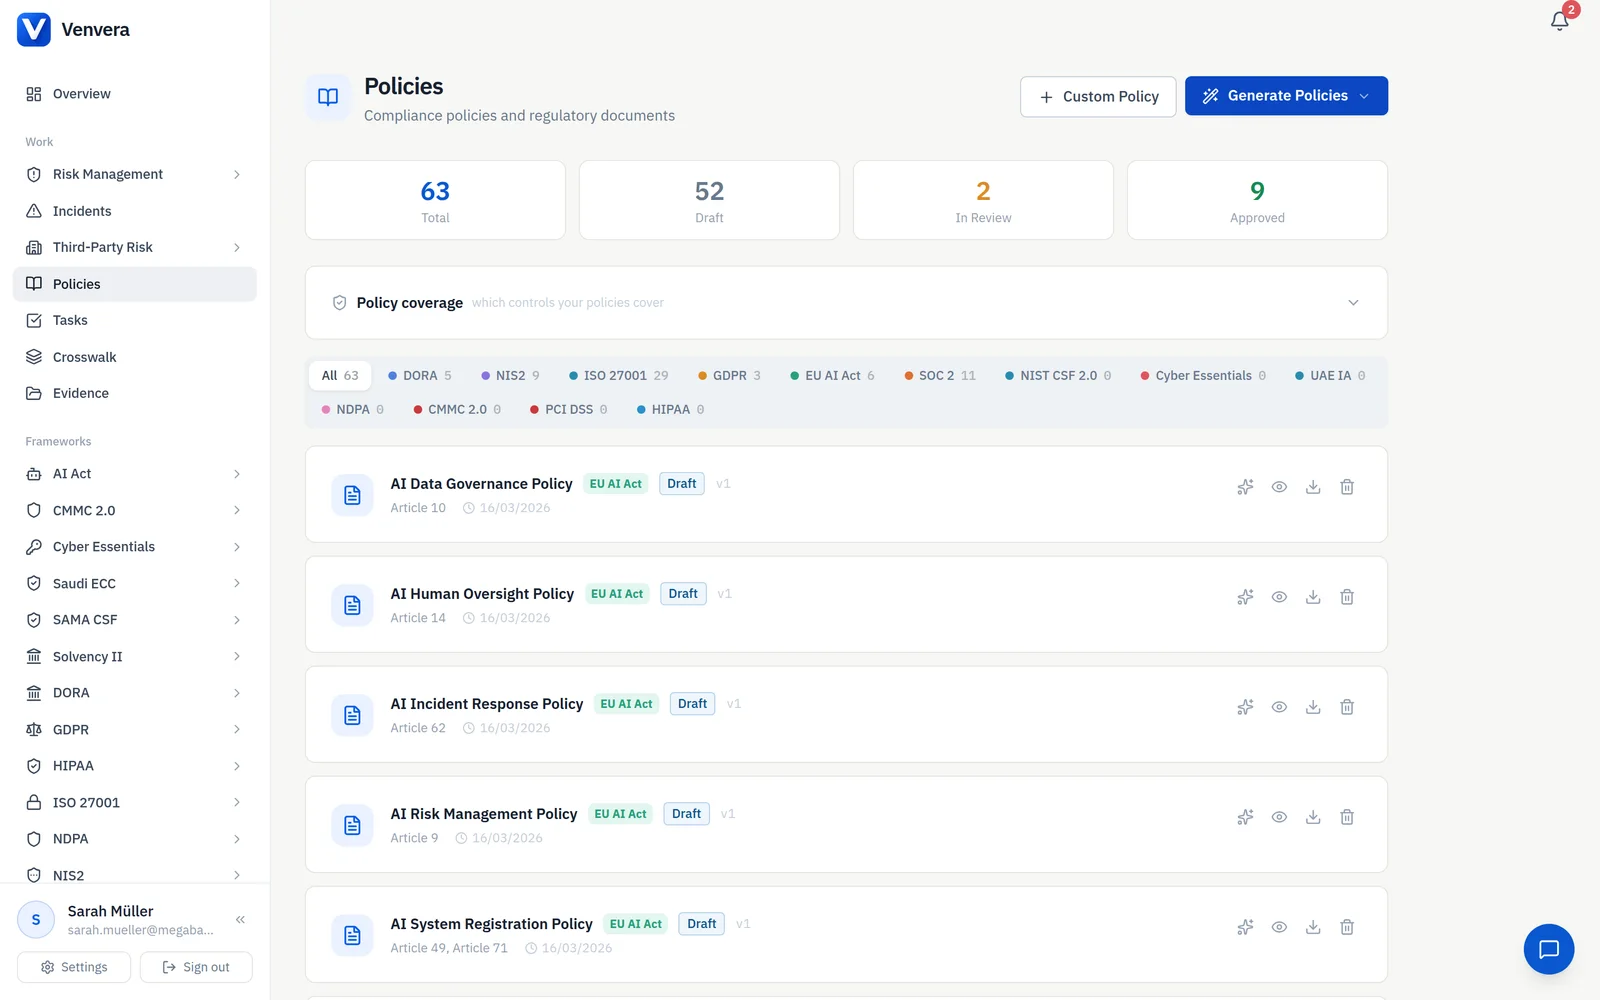Click the Policies book icon in header
The width and height of the screenshot is (1600, 1000).
tap(328, 97)
